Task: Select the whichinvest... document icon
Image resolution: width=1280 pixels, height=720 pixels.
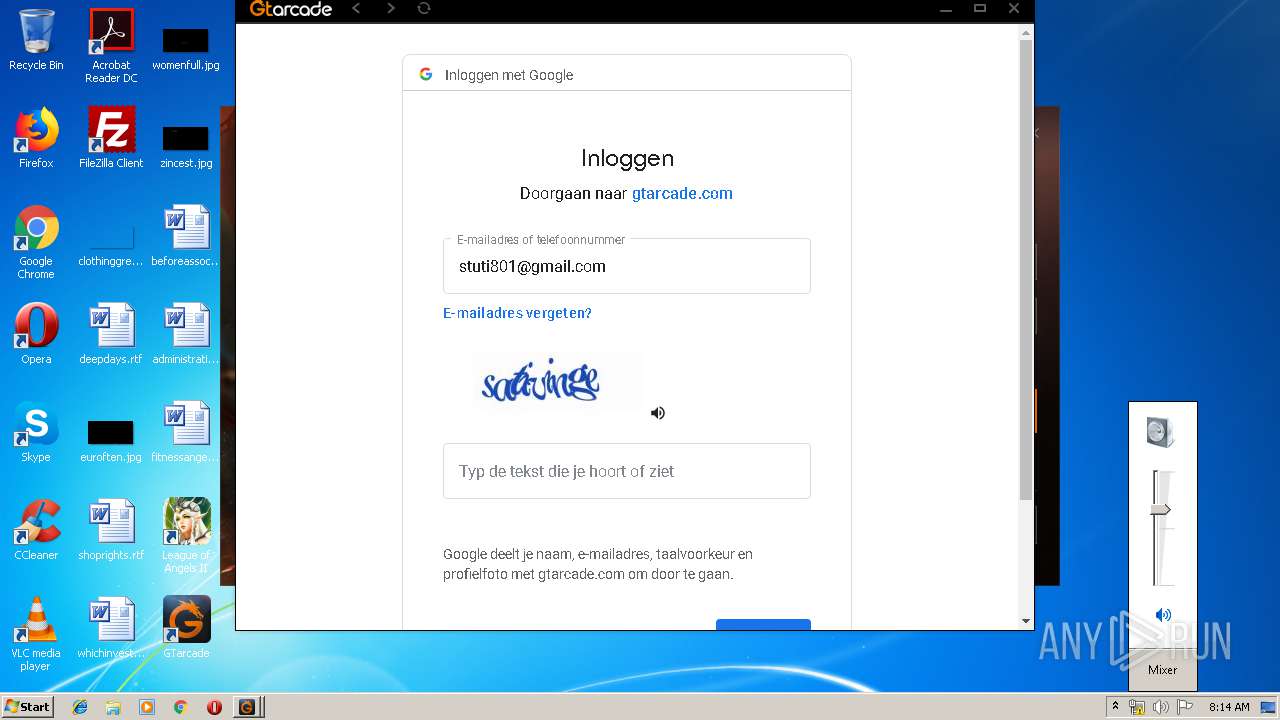Action: coord(111,628)
